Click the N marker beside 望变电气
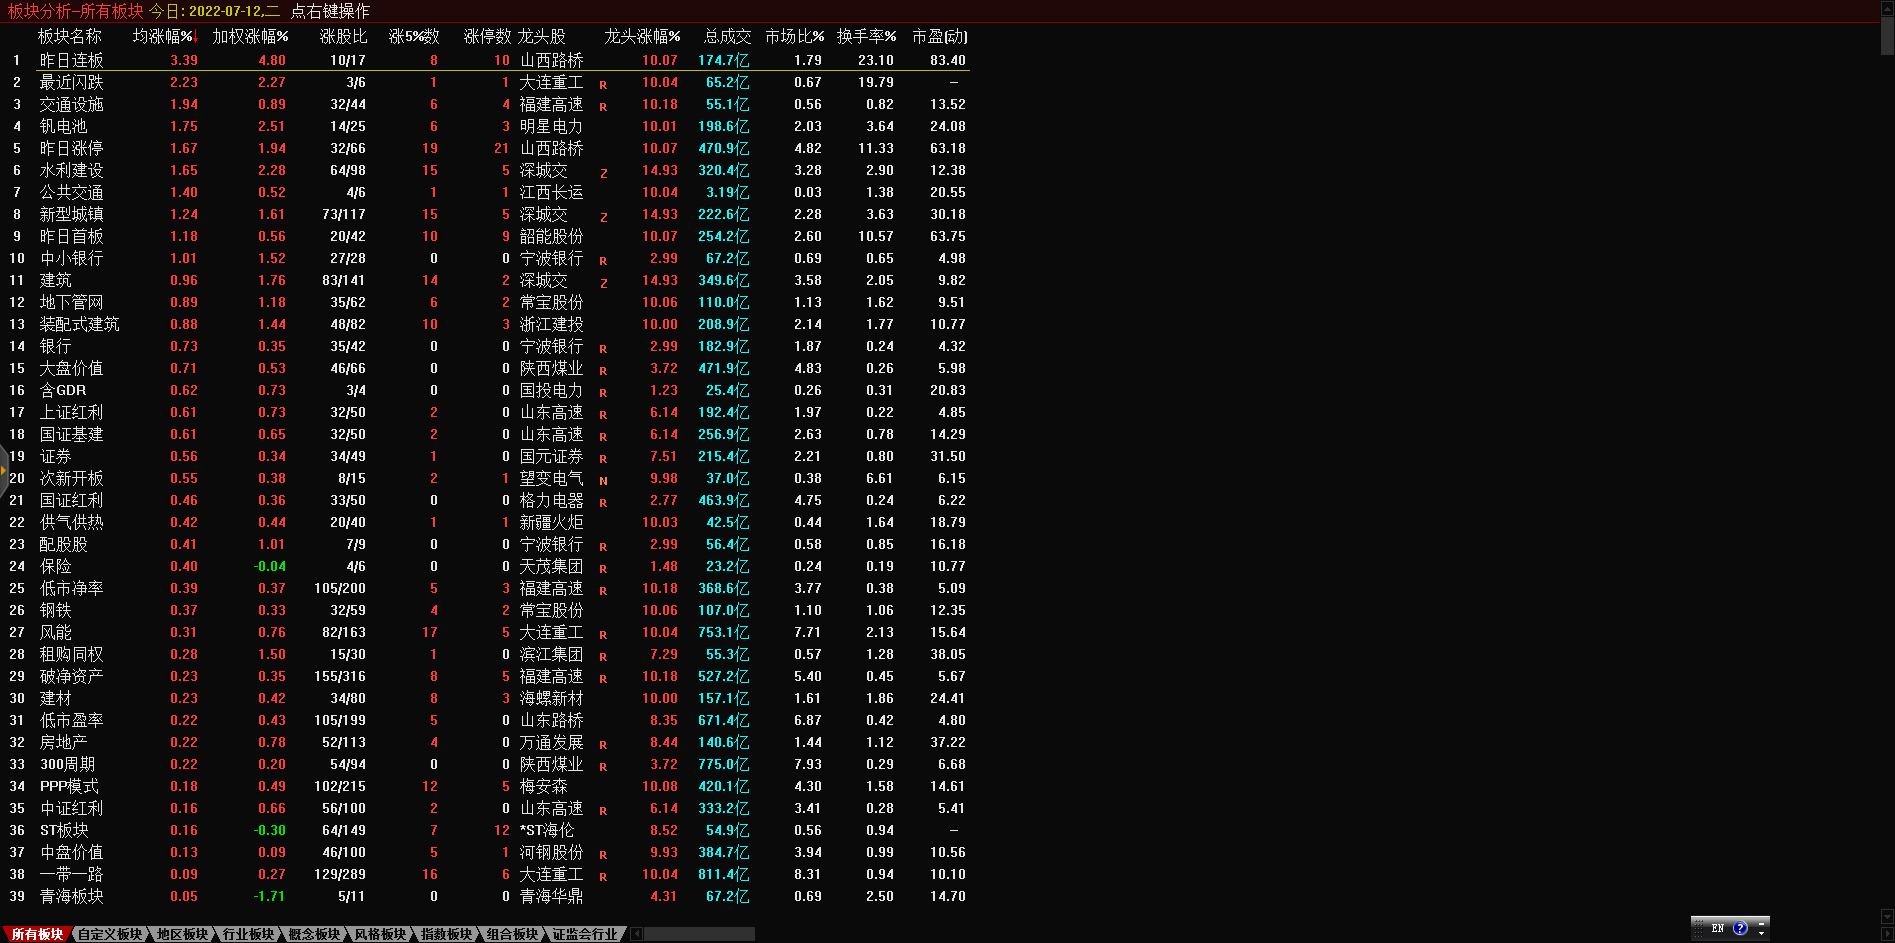The image size is (1895, 943). click(603, 480)
